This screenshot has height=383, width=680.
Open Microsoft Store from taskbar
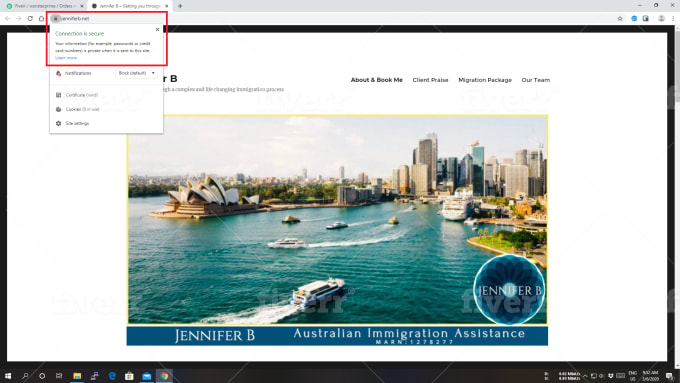pos(129,376)
